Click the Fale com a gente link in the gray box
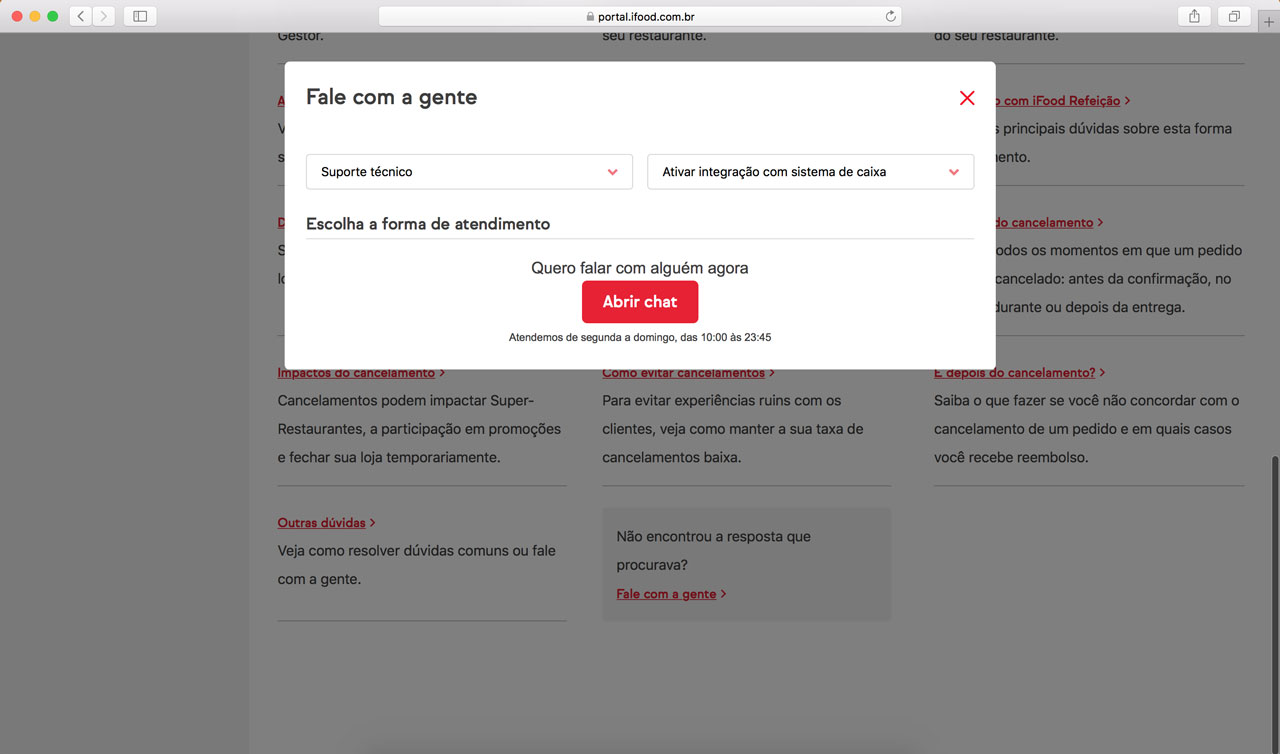Viewport: 1280px width, 754px height. point(671,594)
